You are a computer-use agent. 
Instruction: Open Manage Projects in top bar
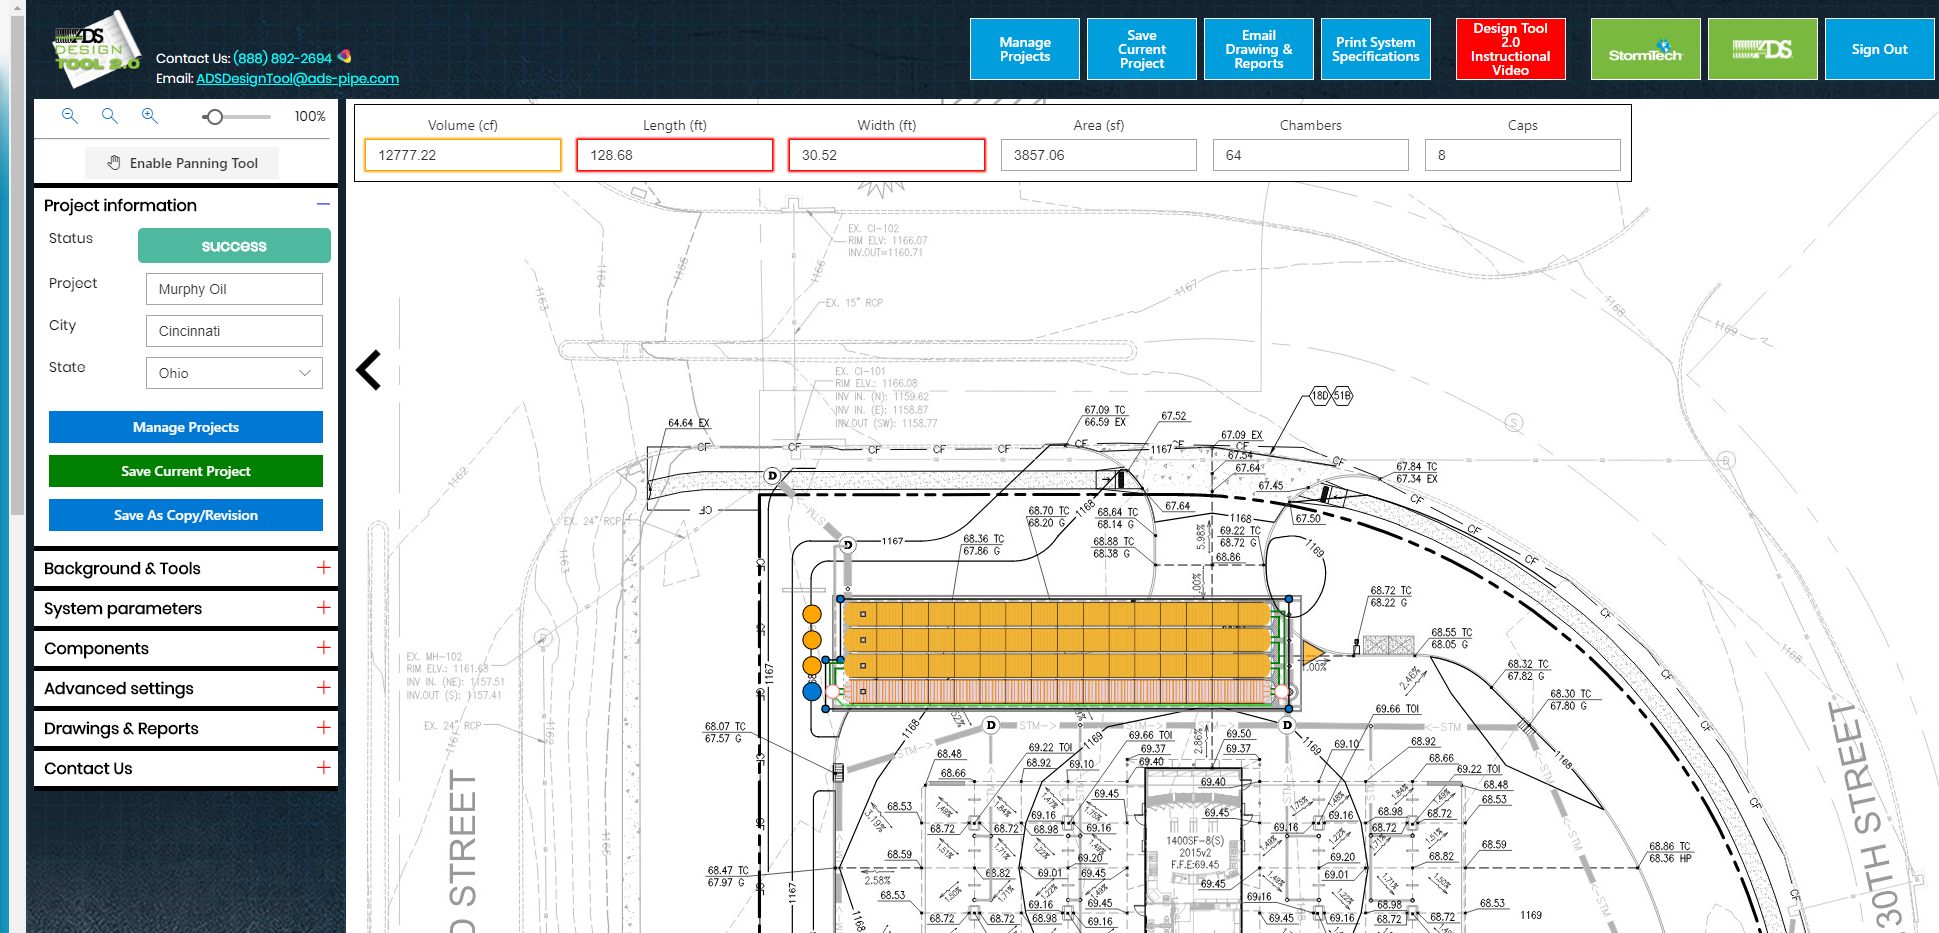pyautogui.click(x=1025, y=49)
